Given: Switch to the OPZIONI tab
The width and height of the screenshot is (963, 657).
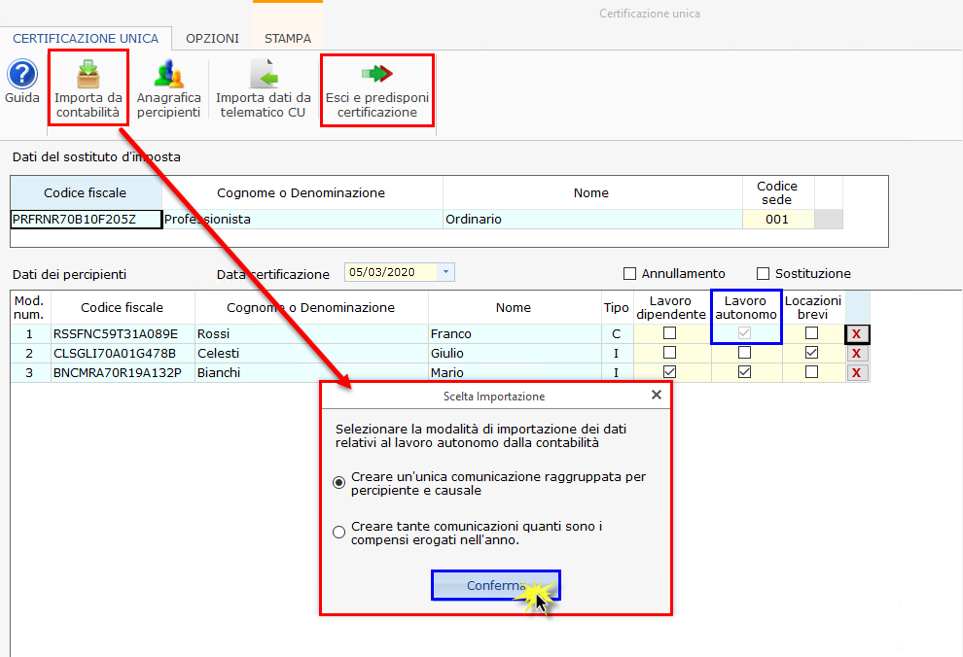Looking at the screenshot, I should point(212,38).
